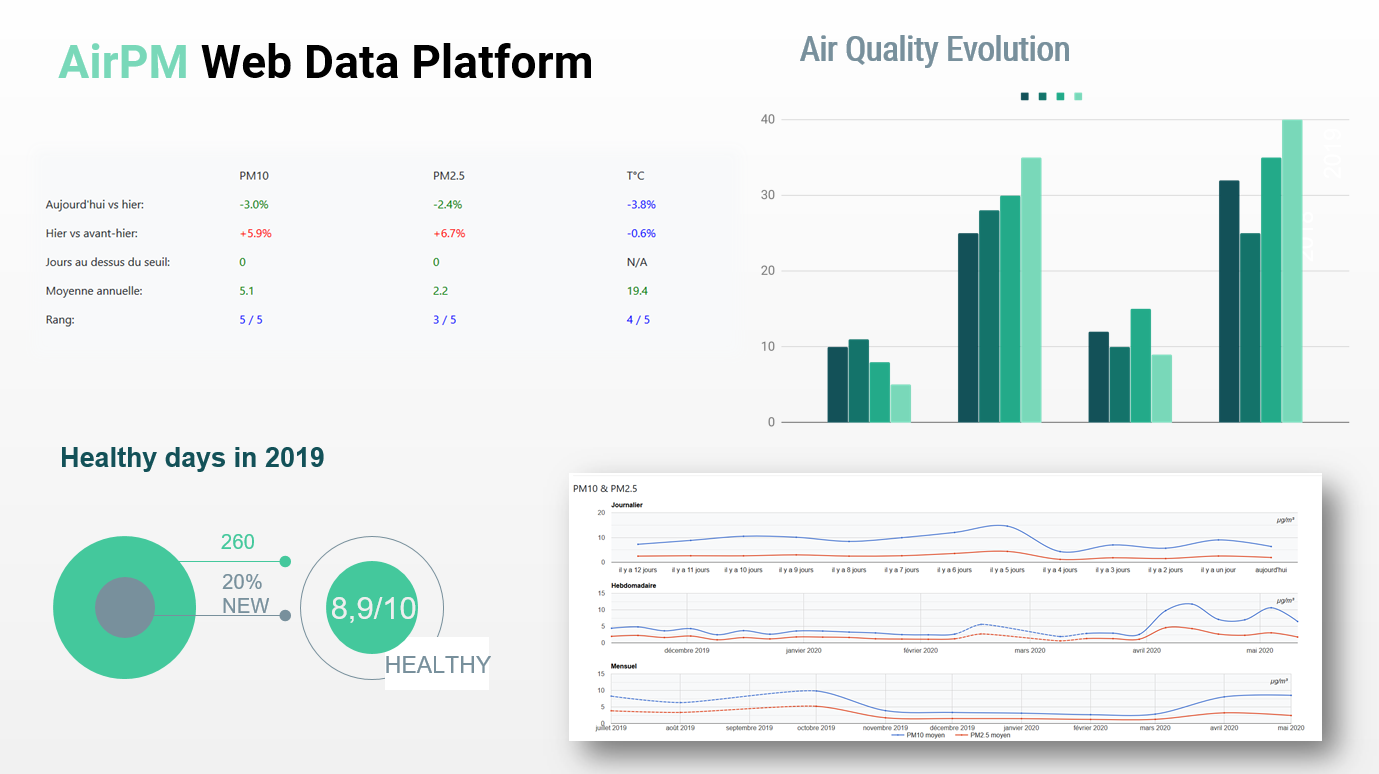Click the "aujourd'hui" axis label
Screen dimensions: 1379x774
coord(1271,570)
